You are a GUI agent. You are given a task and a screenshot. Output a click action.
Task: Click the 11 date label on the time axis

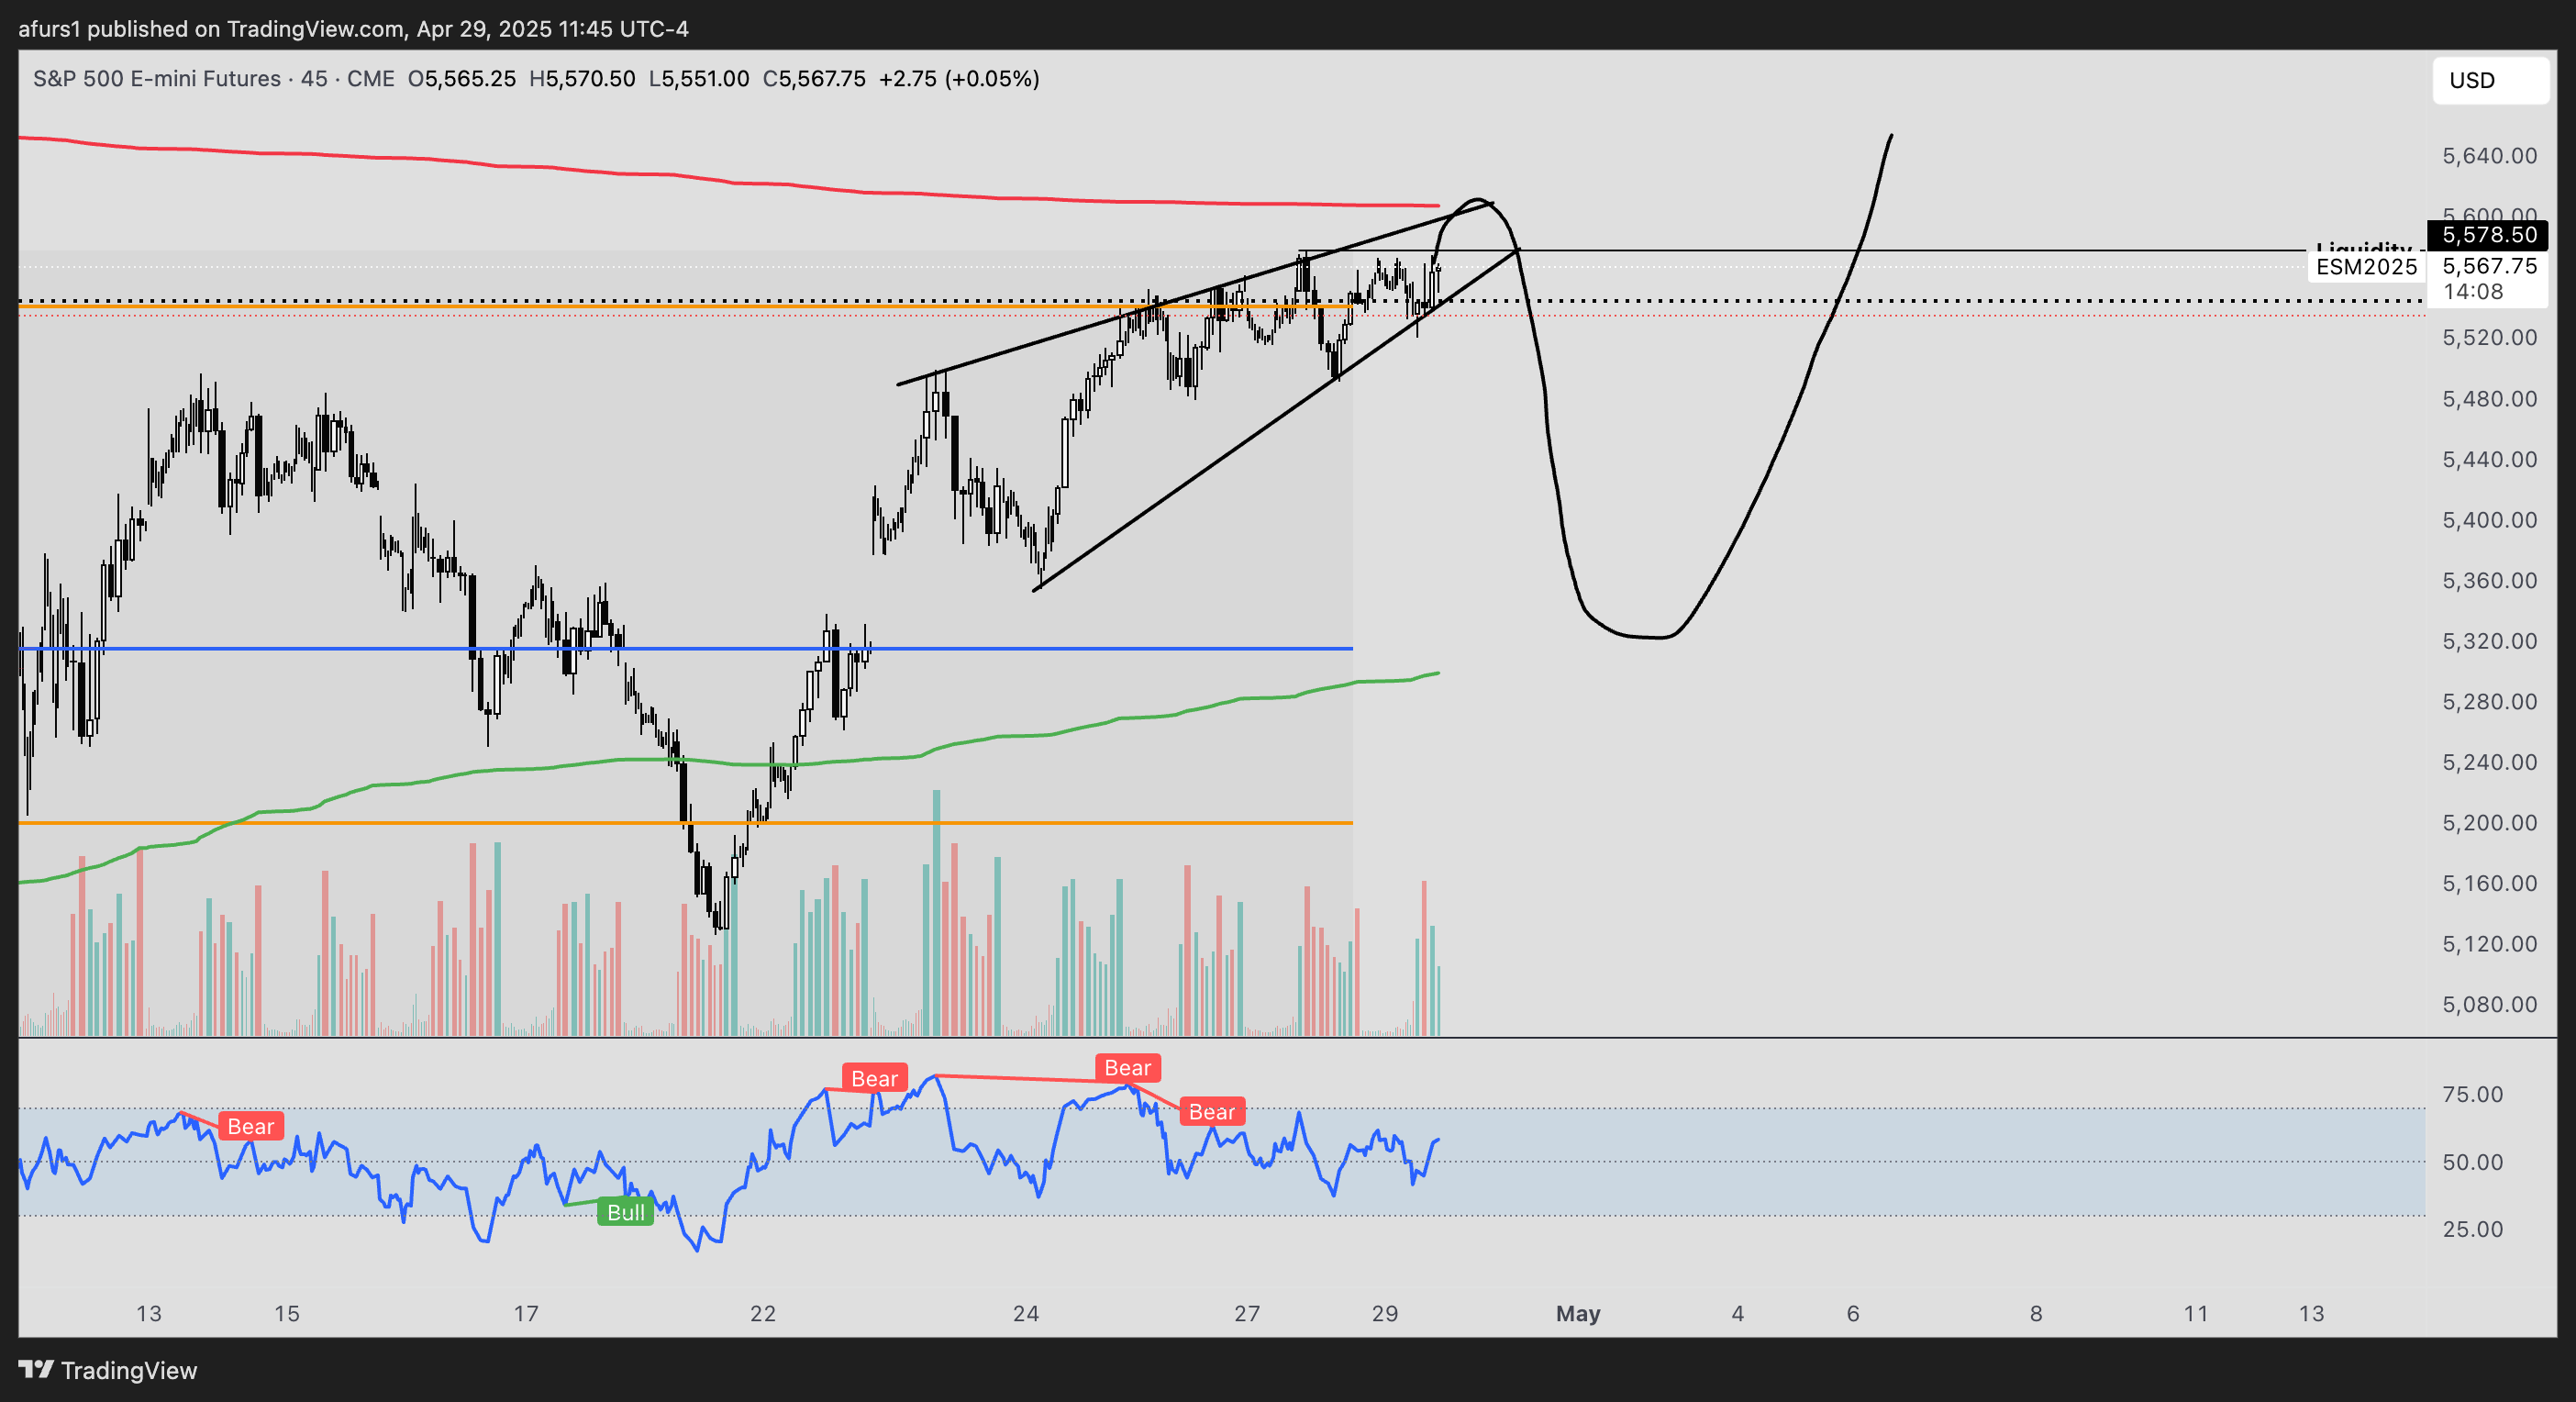[x=2196, y=1314]
